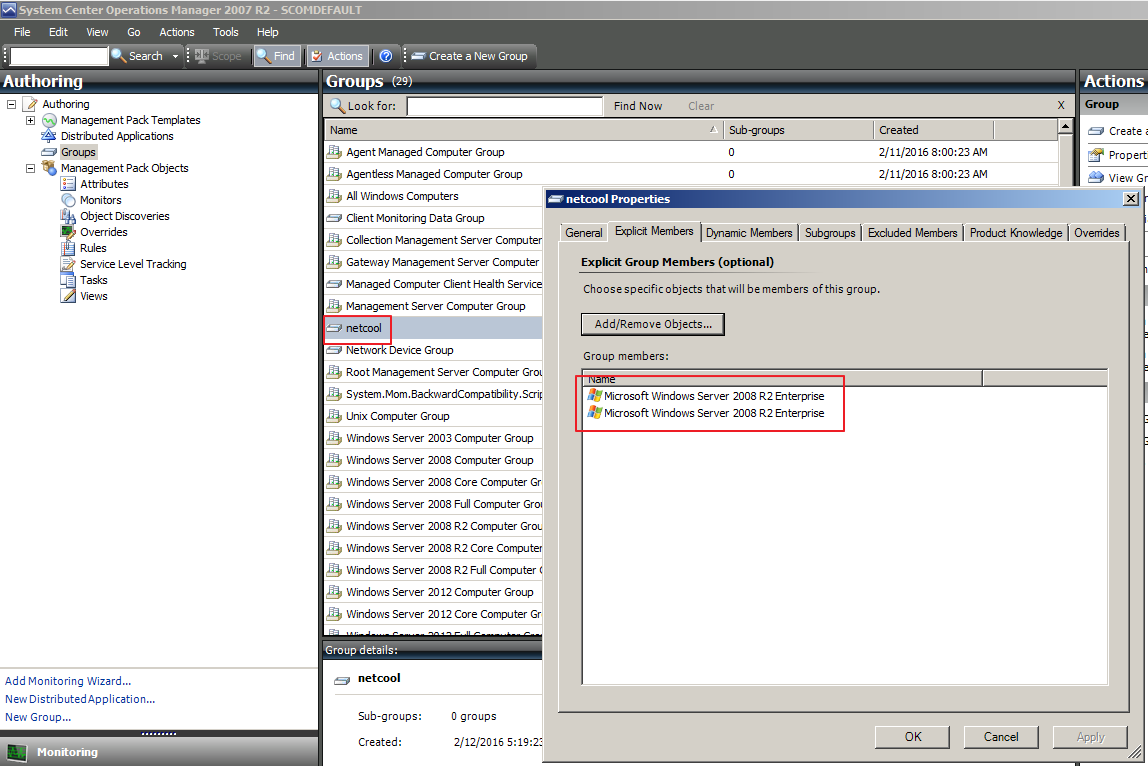Click the New Distributed Application link
The image size is (1148, 766).
coord(80,699)
